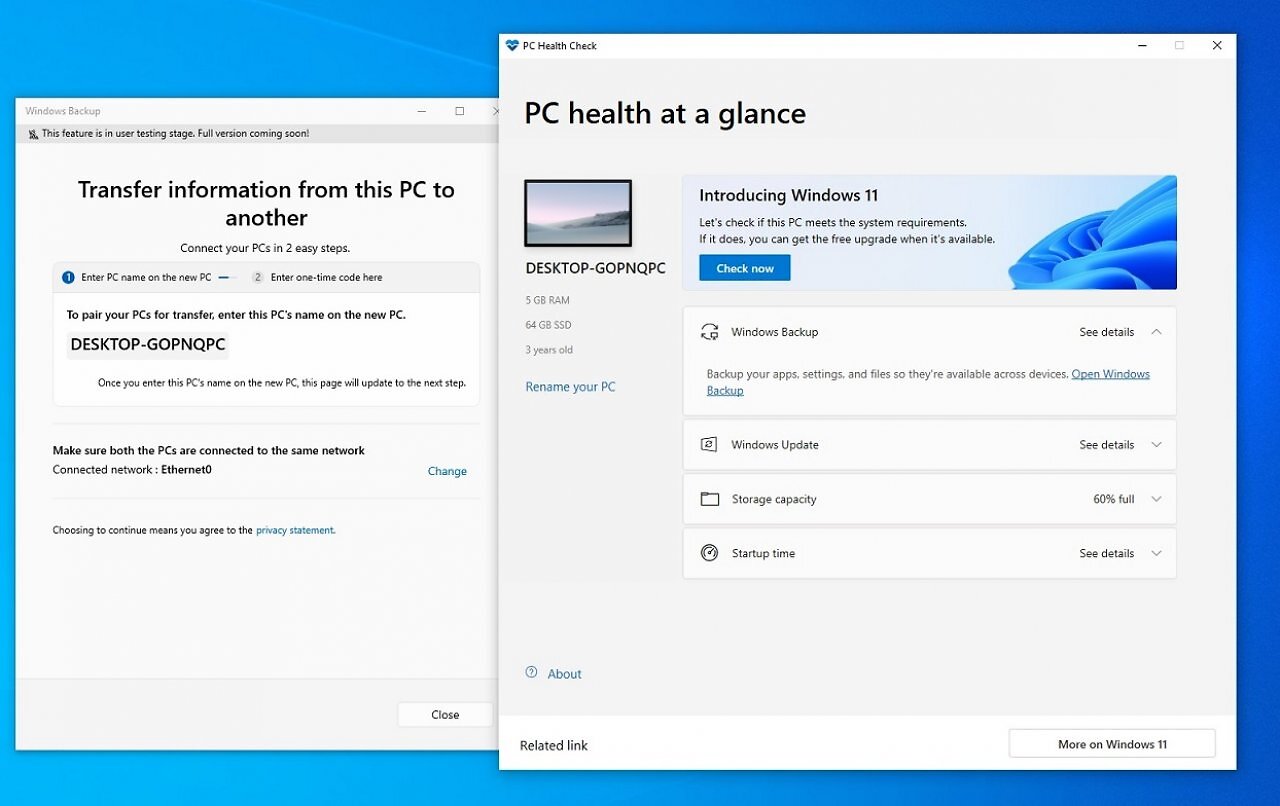
Task: Open the privacy statement link
Action: 295,531
